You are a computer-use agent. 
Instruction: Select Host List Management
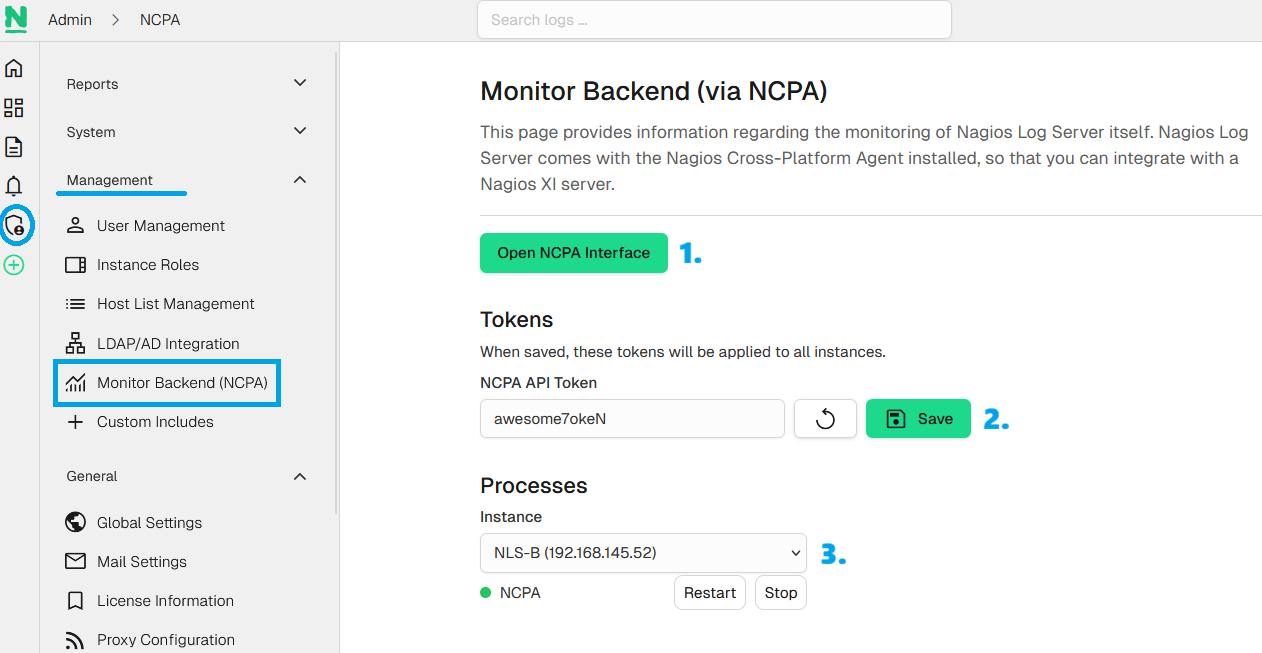coord(175,304)
